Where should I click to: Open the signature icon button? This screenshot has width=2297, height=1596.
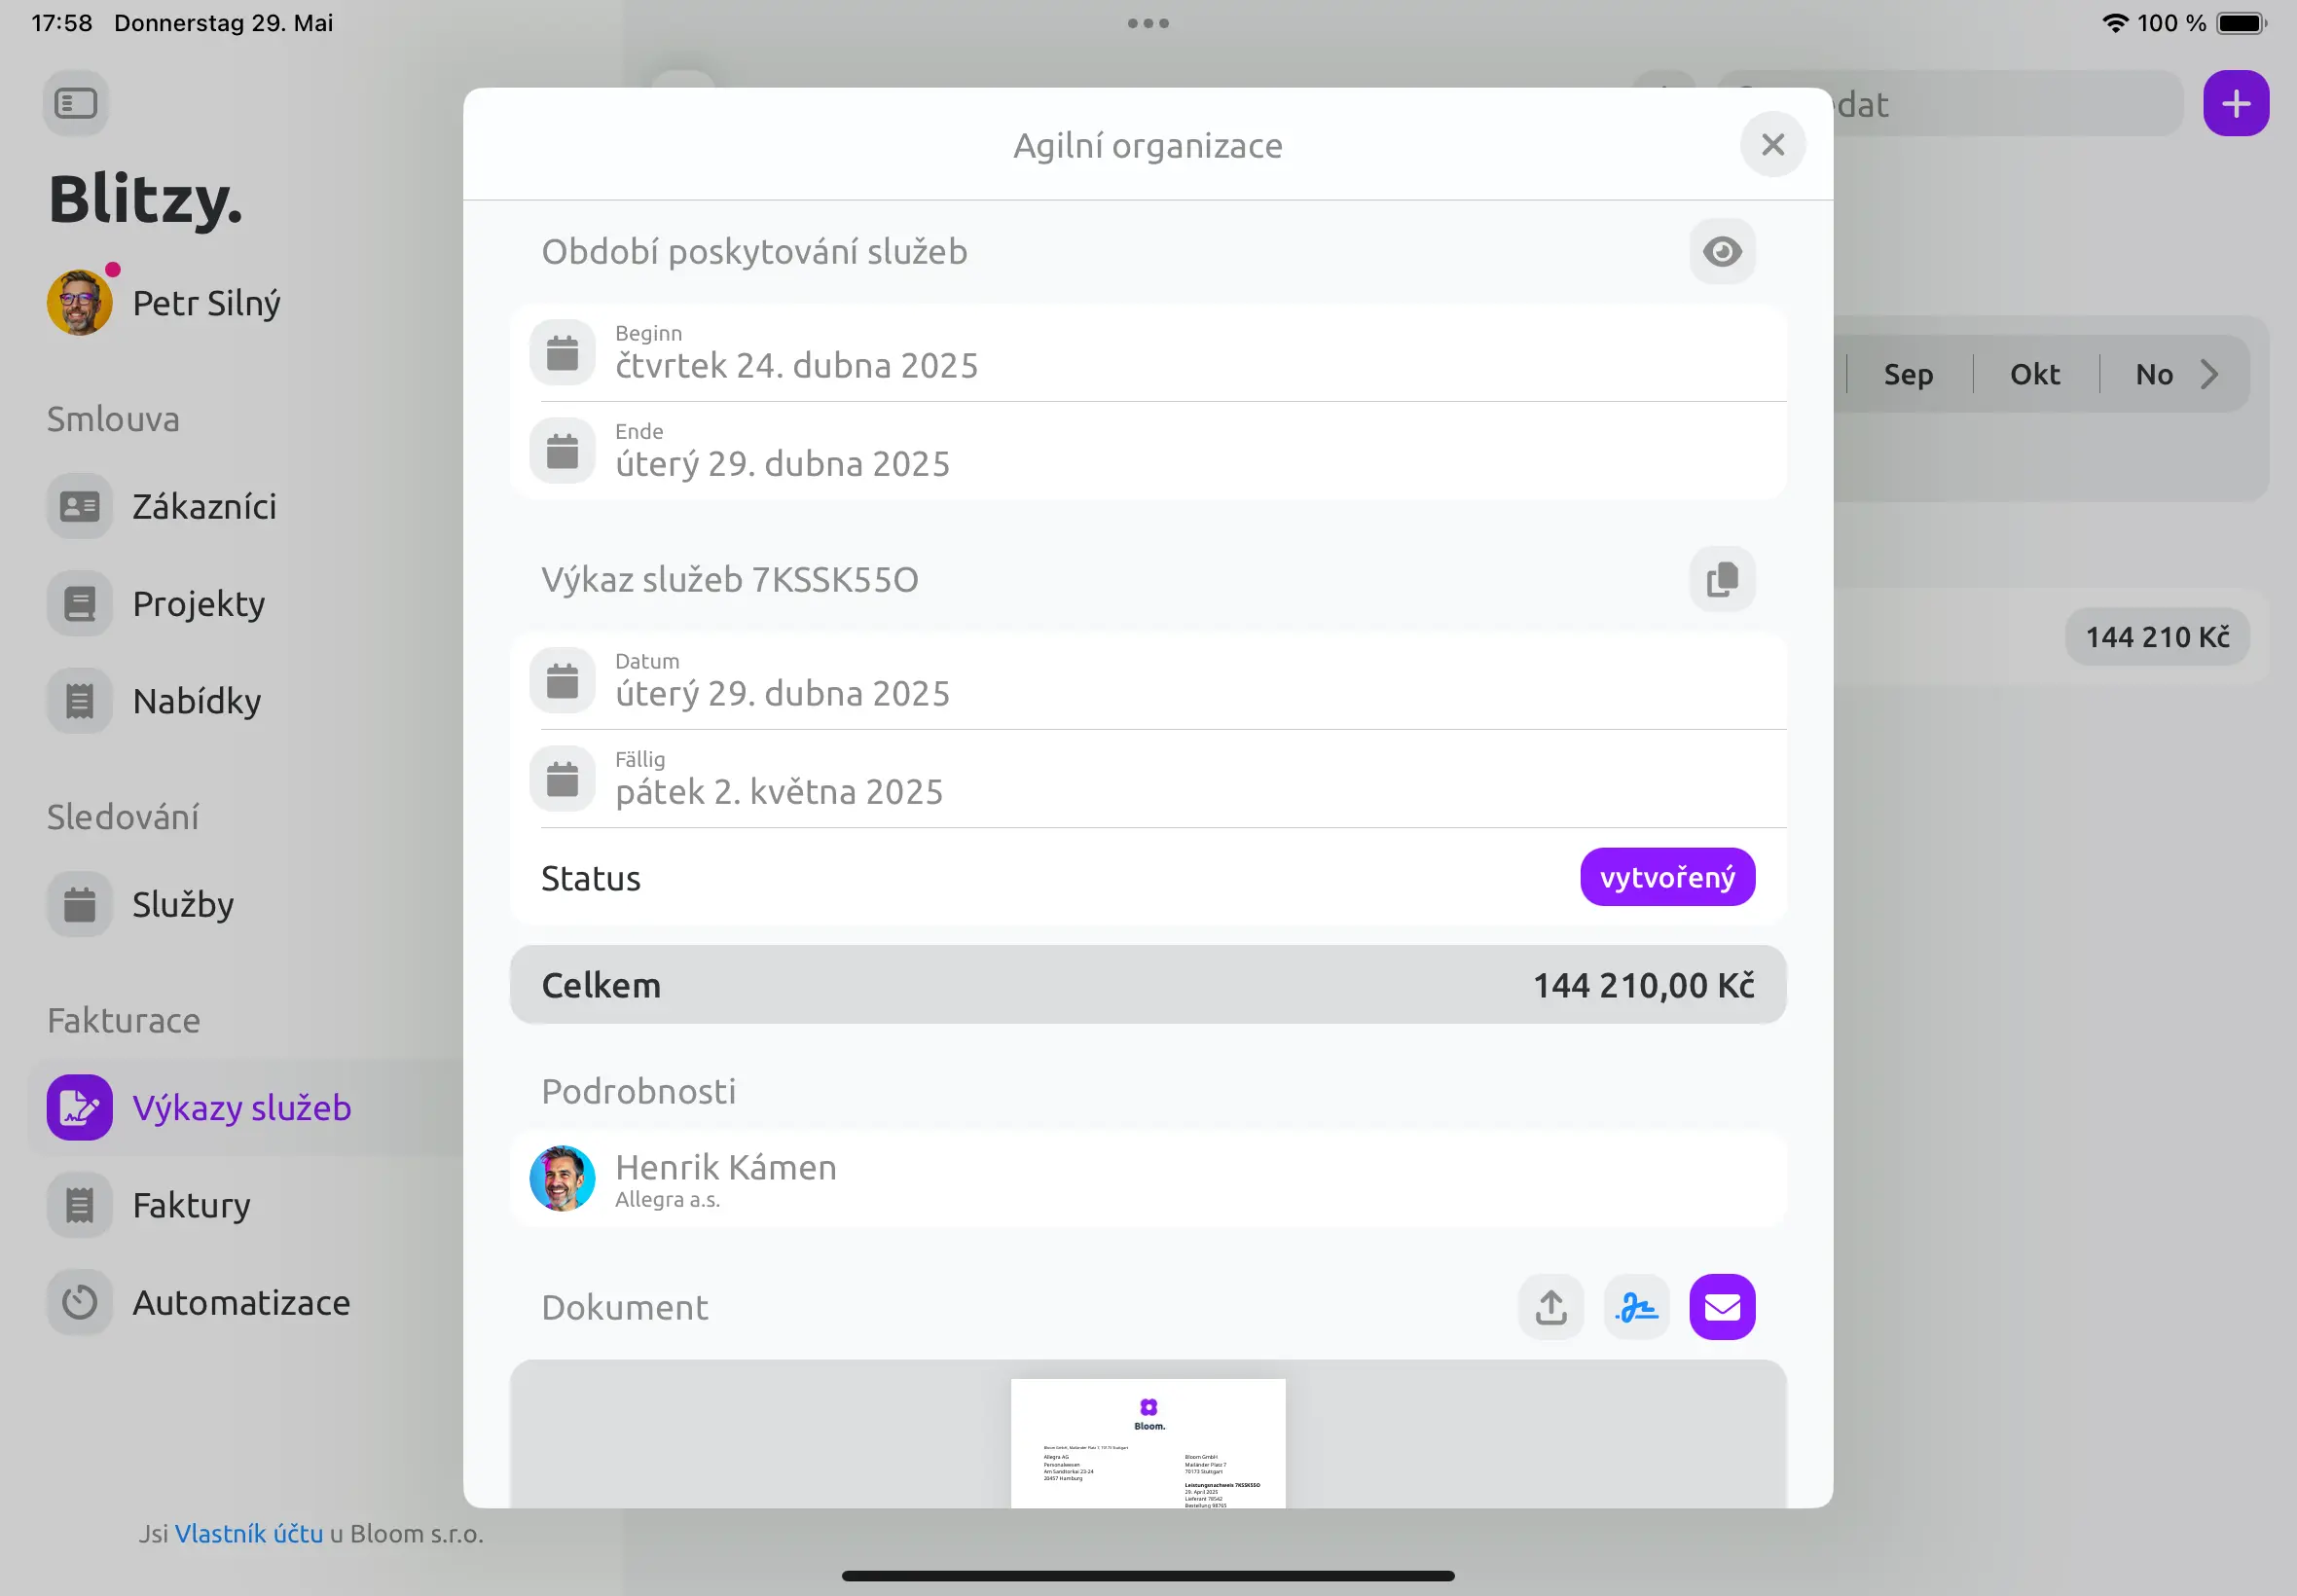point(1637,1307)
